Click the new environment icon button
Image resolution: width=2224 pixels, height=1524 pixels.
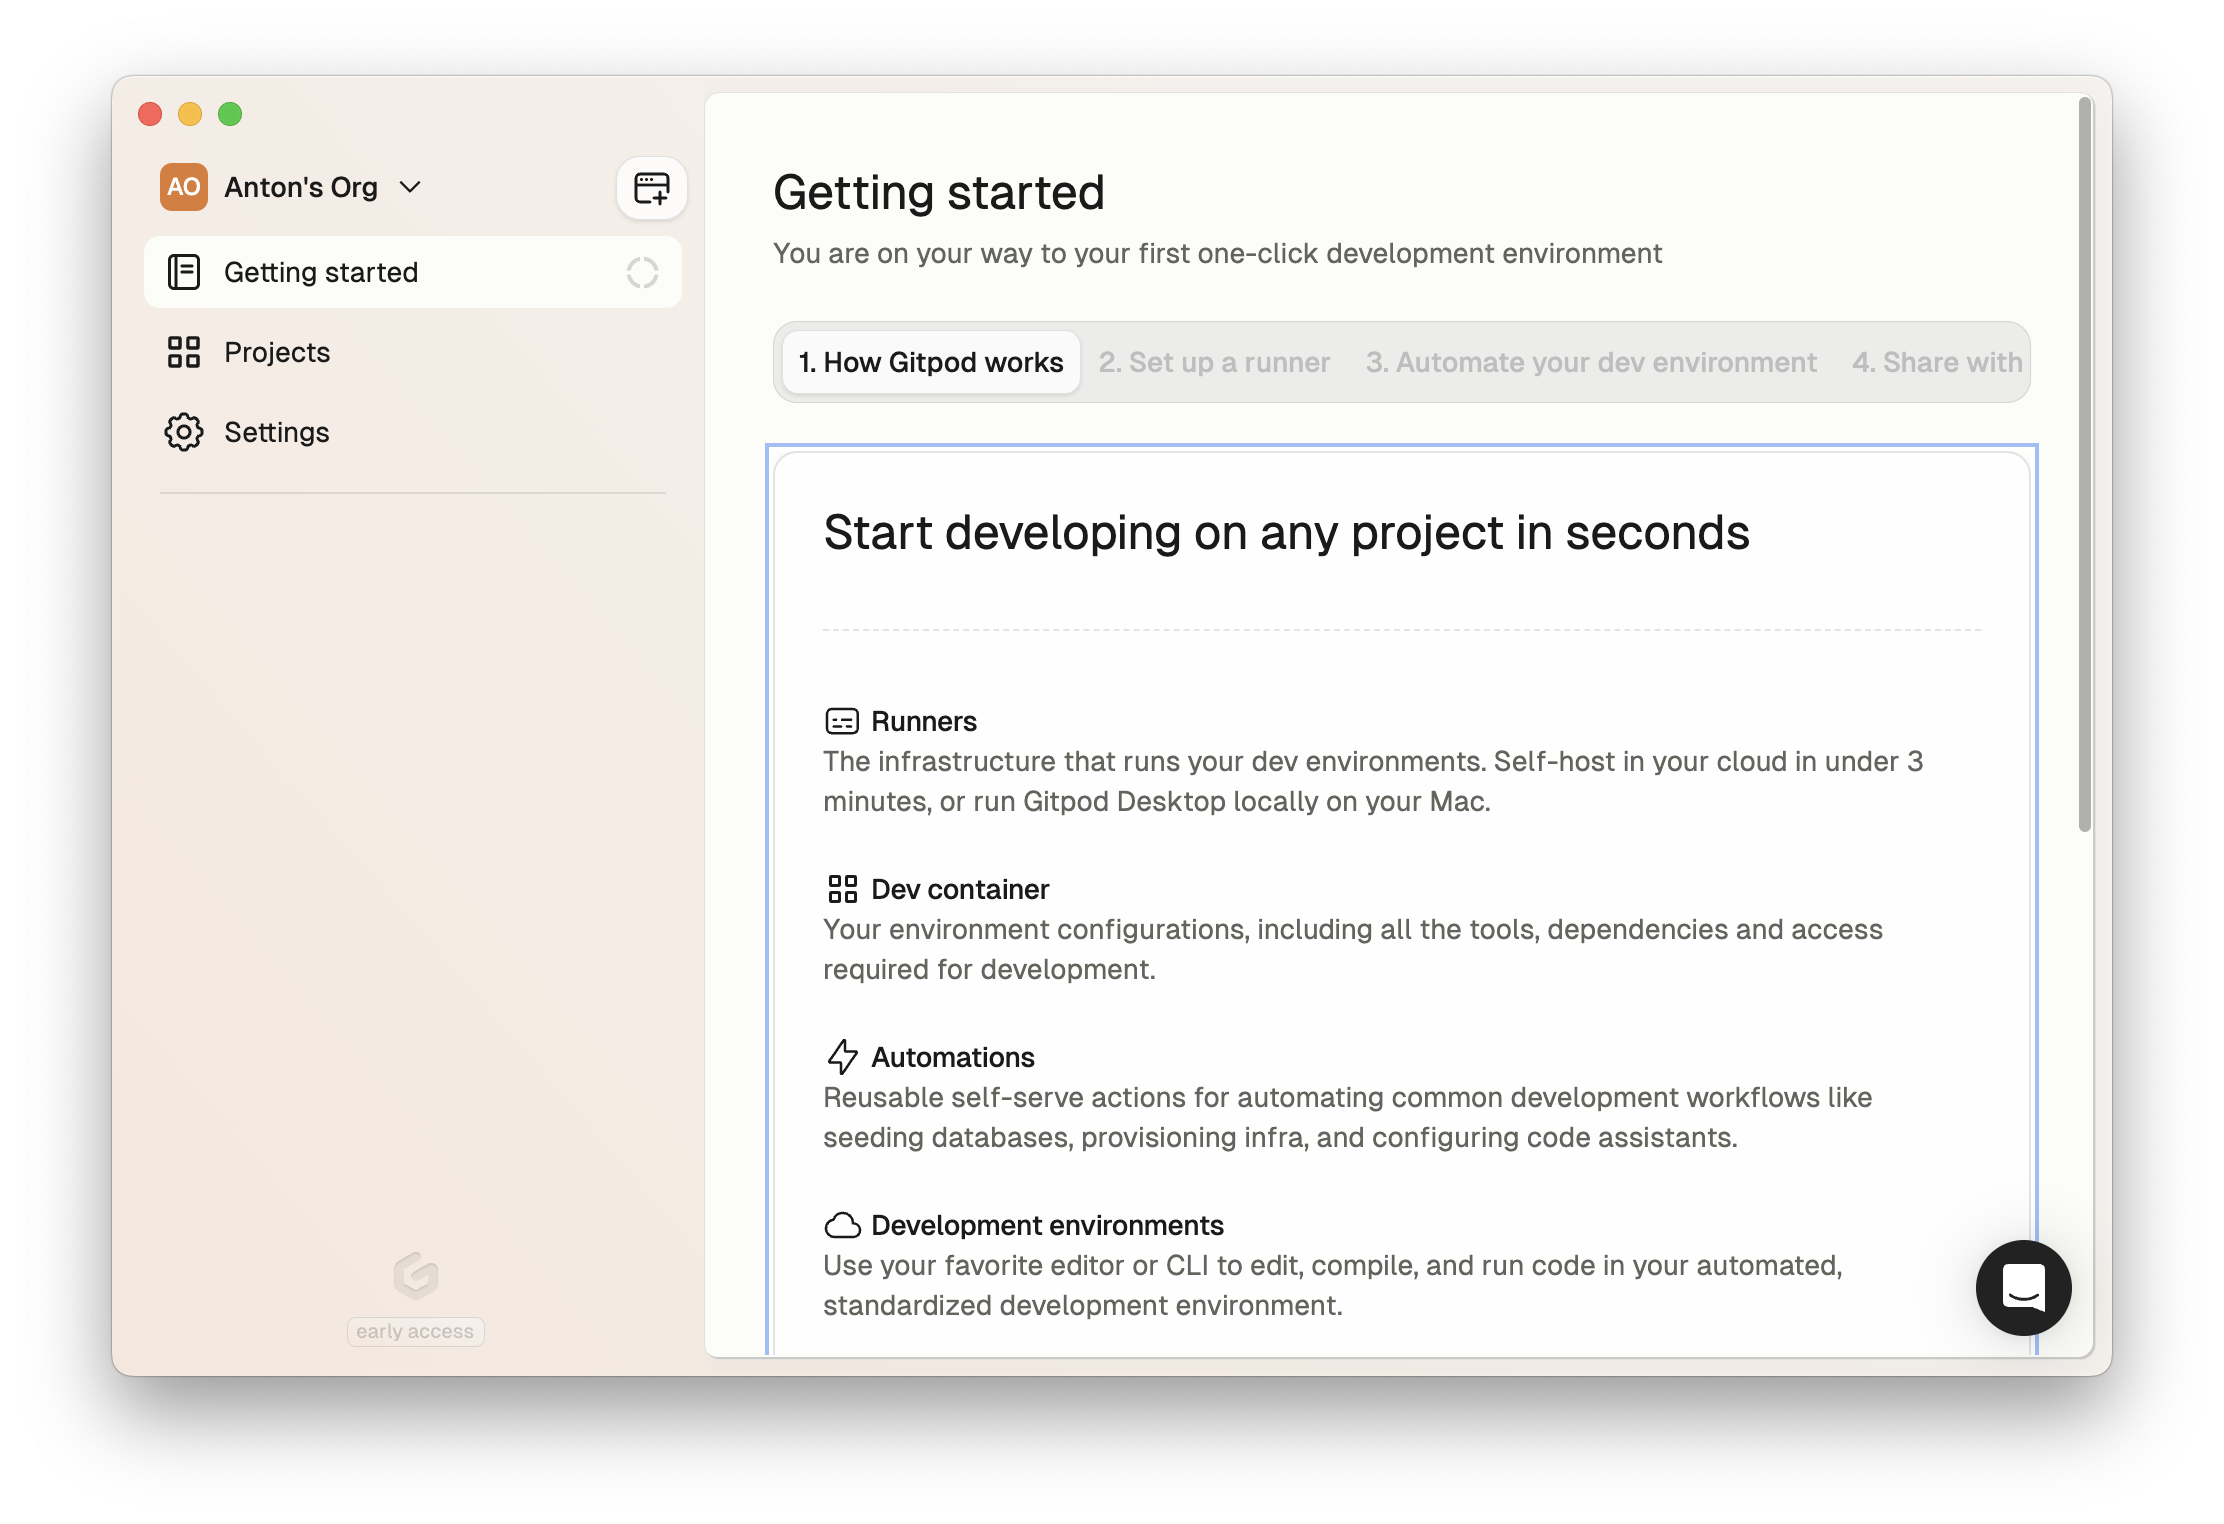tap(651, 188)
